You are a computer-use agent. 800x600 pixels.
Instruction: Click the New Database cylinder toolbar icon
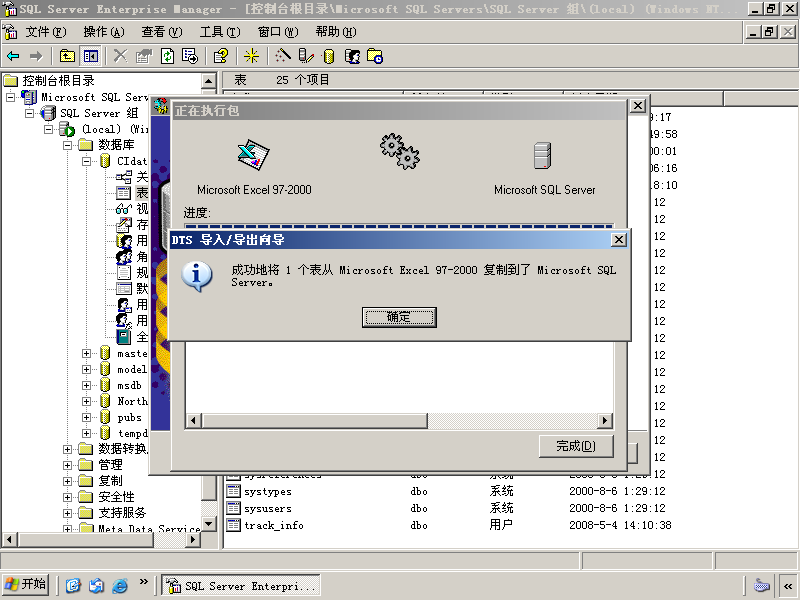(x=329, y=56)
